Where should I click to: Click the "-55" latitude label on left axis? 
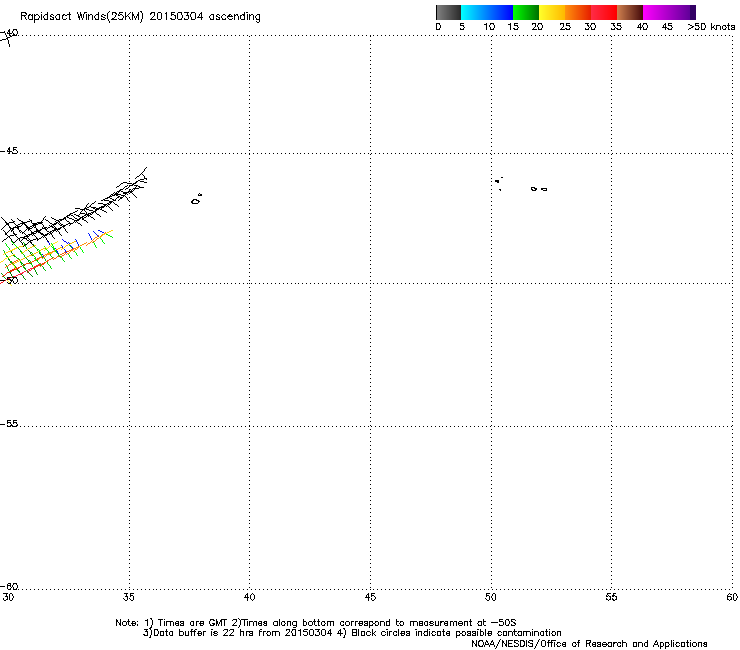[9, 424]
